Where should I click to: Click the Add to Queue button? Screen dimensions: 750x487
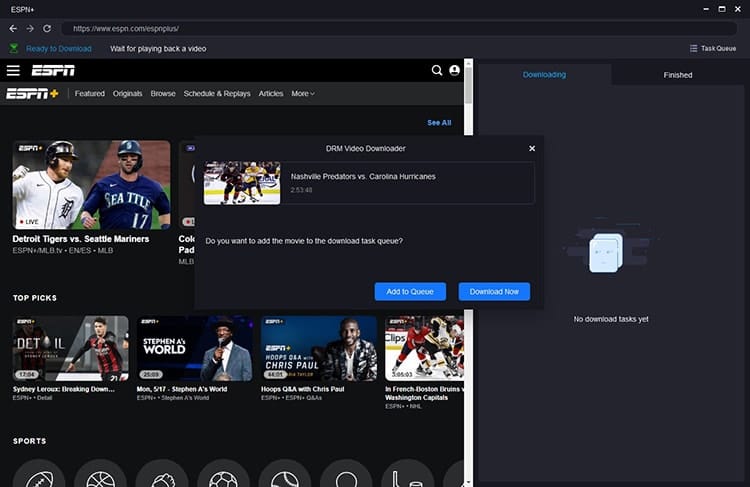click(x=410, y=291)
